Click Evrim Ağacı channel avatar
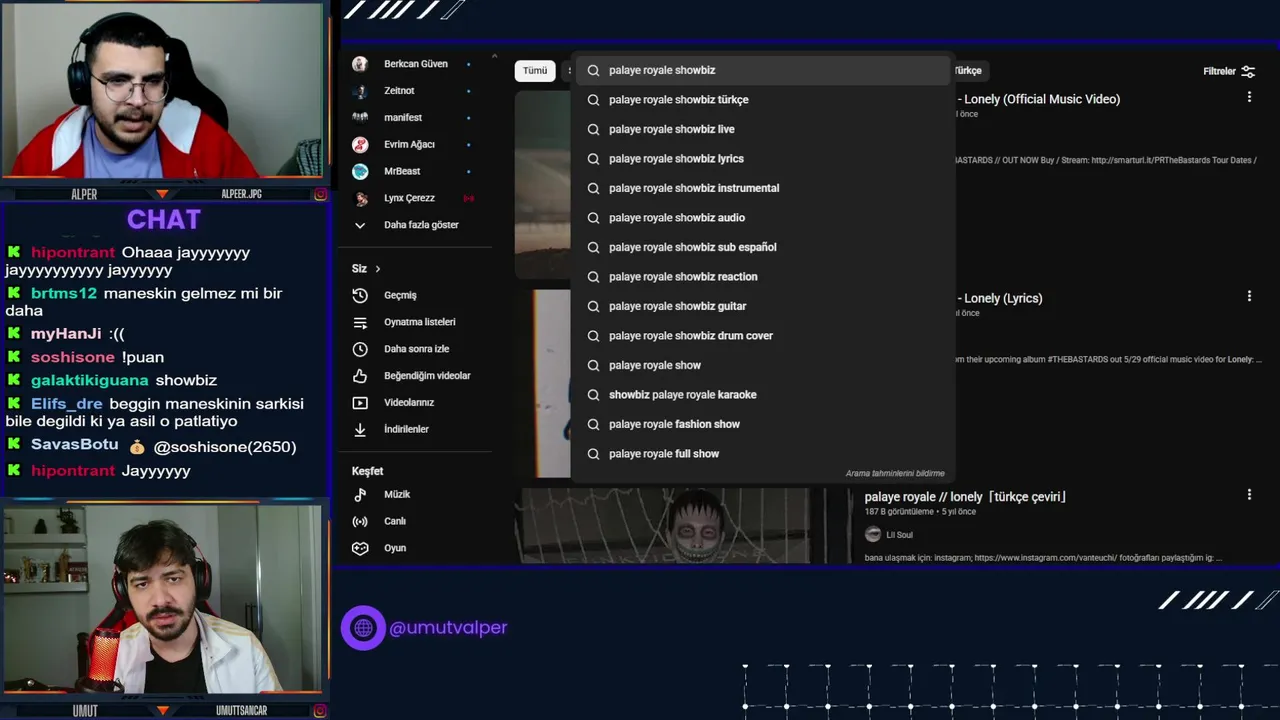 click(360, 145)
